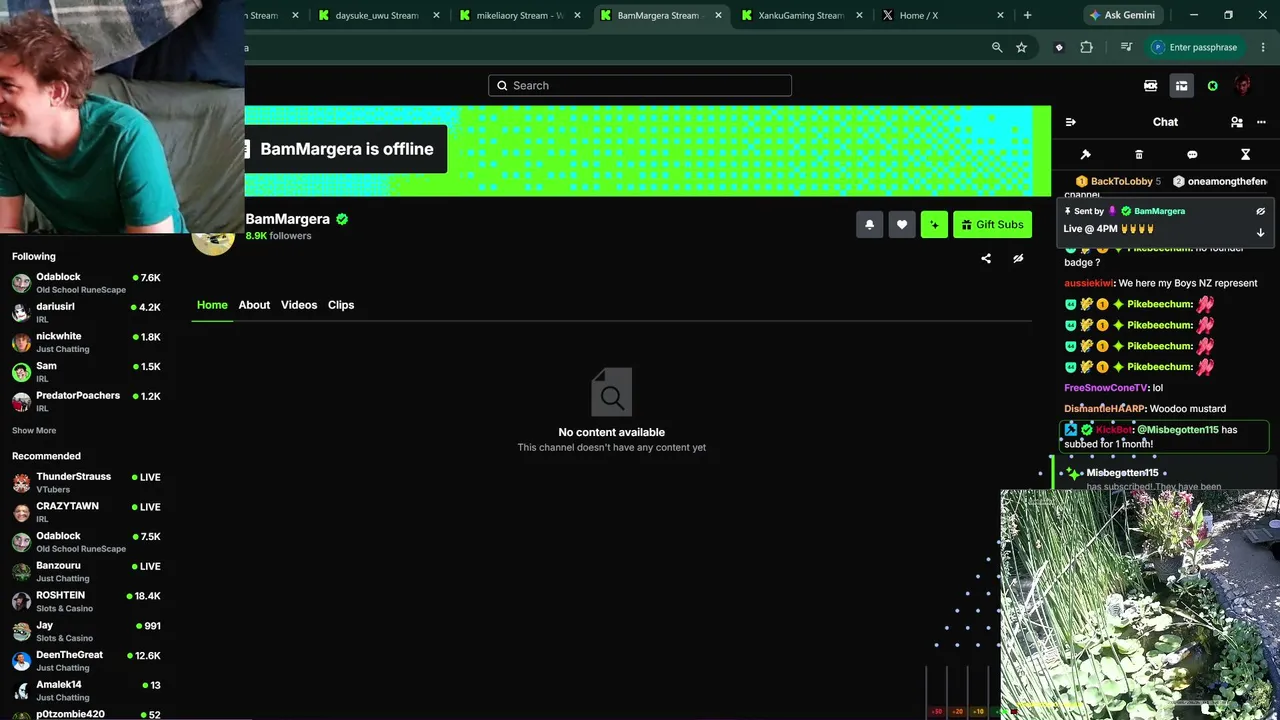Click BackToLobby in the chat leaderboard

1122,181
